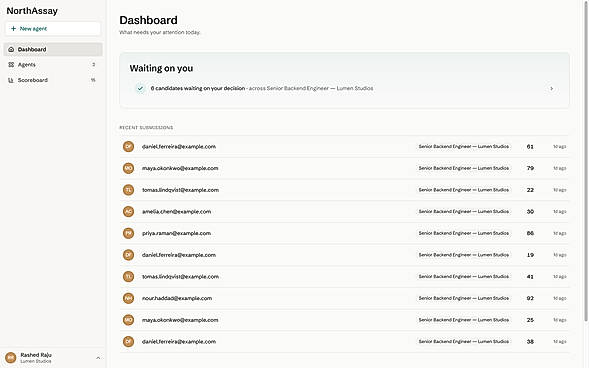Click the New agent button
This screenshot has width=589, height=368.
pos(53,29)
